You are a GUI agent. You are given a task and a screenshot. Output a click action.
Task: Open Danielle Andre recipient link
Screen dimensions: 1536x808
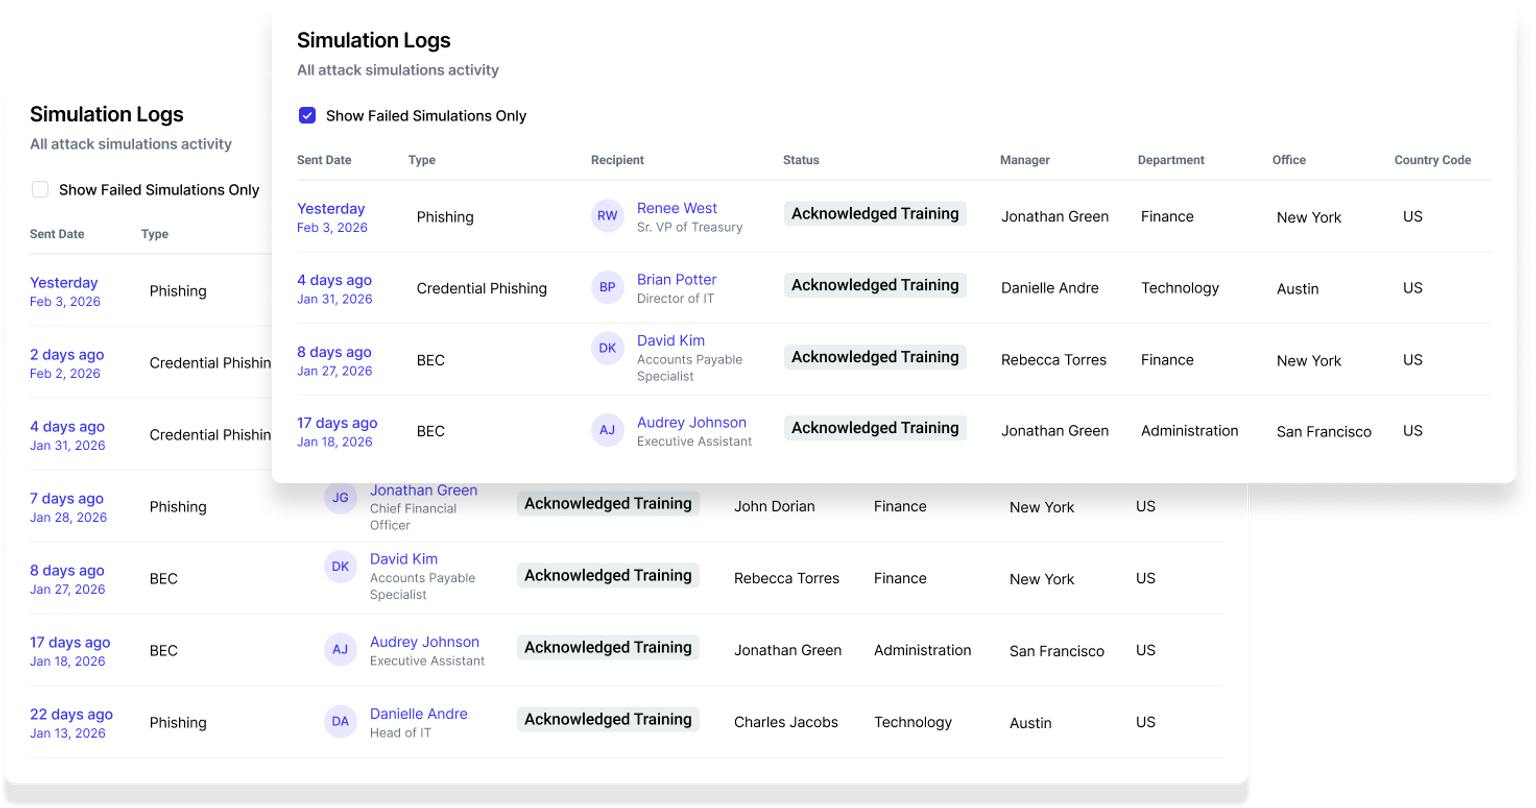419,714
